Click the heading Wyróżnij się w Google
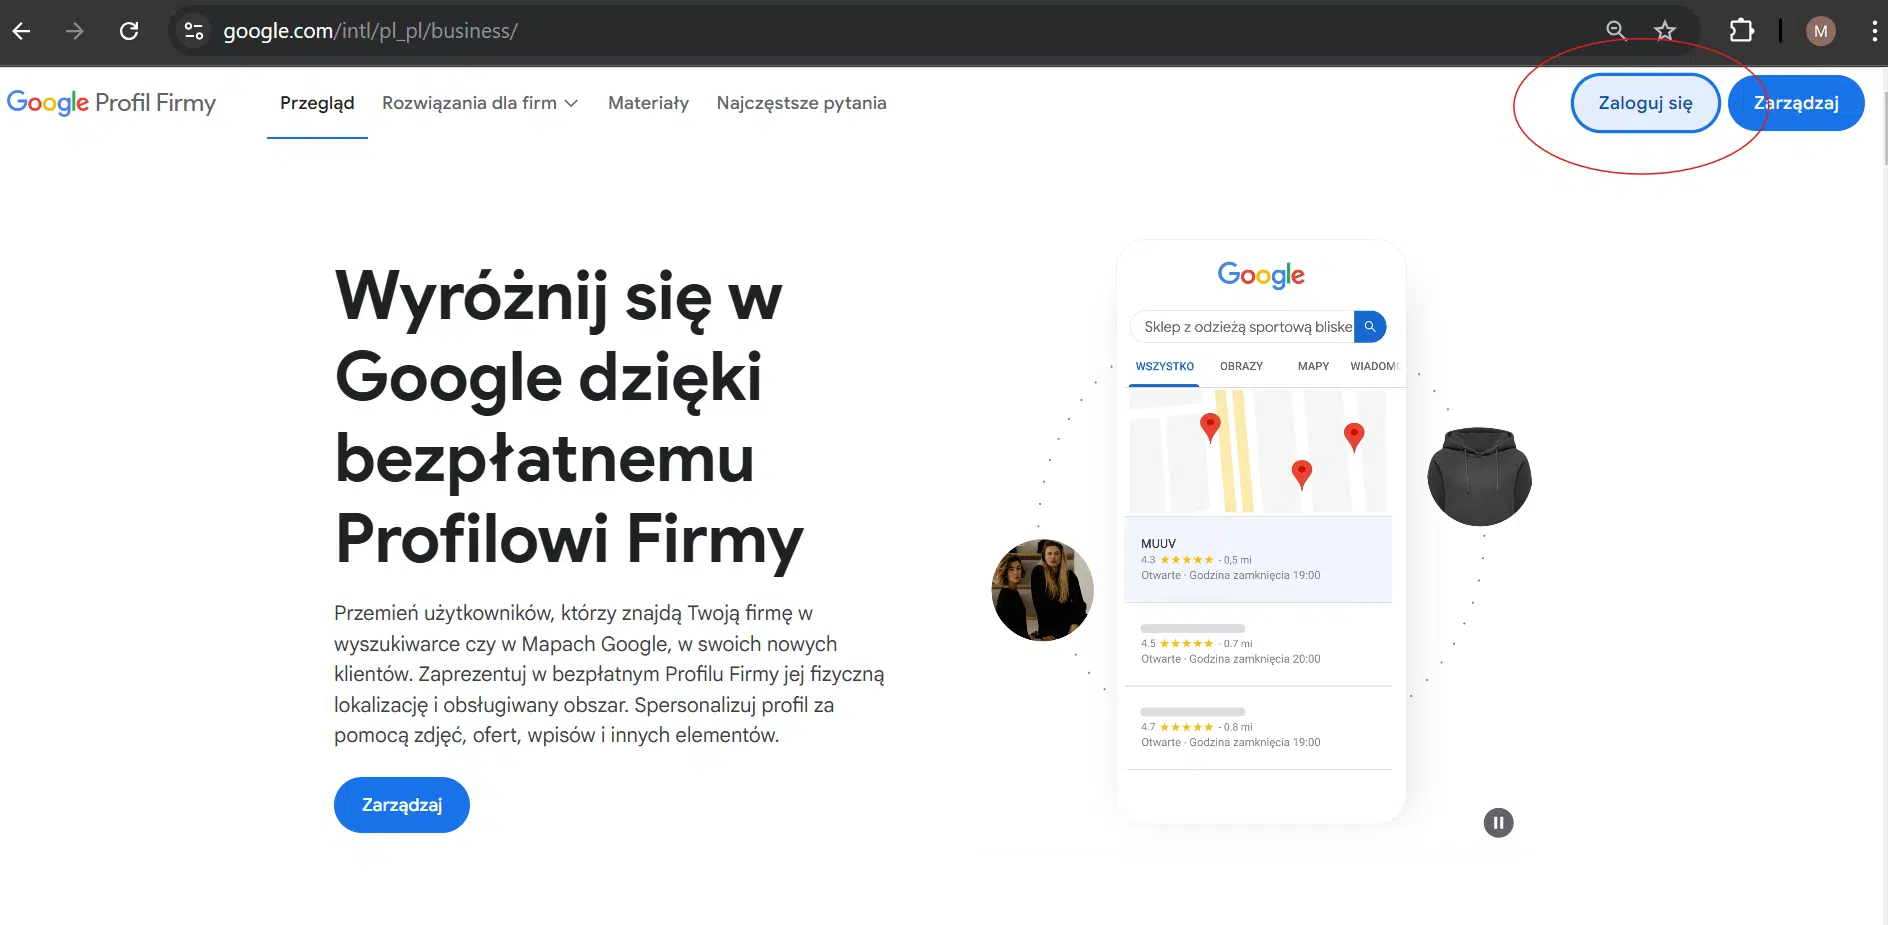The height and width of the screenshot is (925, 1888). (570, 417)
